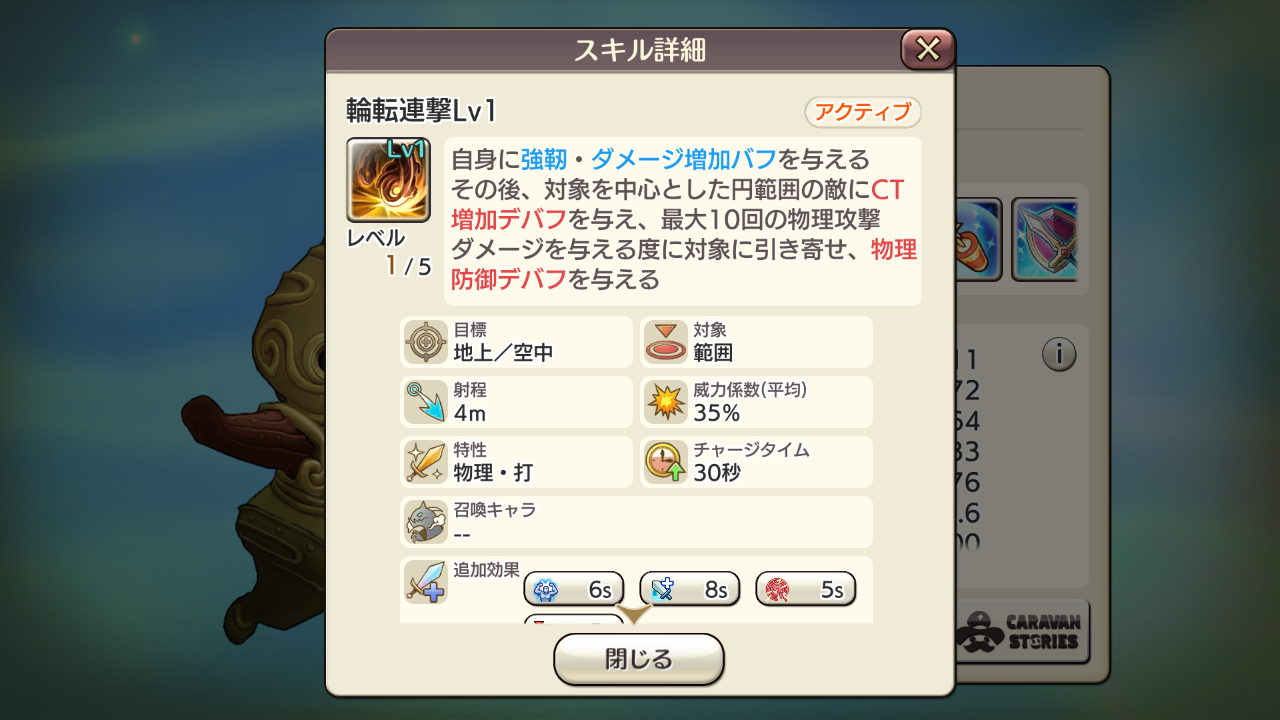Open the info (i) icon on stats panel
The image size is (1280, 720).
point(1059,354)
